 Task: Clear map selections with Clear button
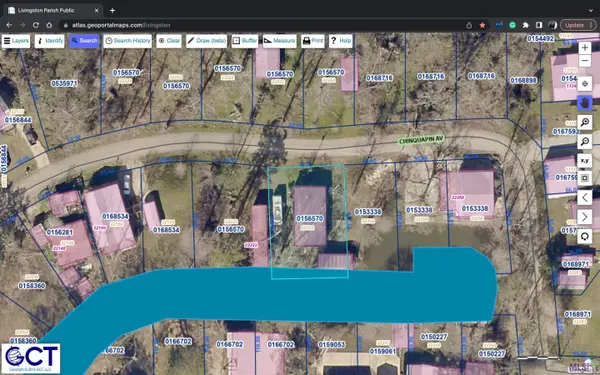(169, 41)
